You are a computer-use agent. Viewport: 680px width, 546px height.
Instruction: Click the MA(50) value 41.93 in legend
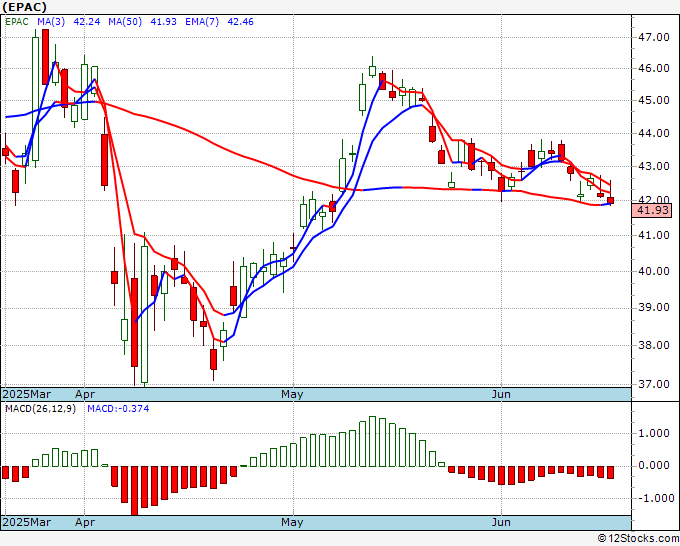pyautogui.click(x=163, y=22)
